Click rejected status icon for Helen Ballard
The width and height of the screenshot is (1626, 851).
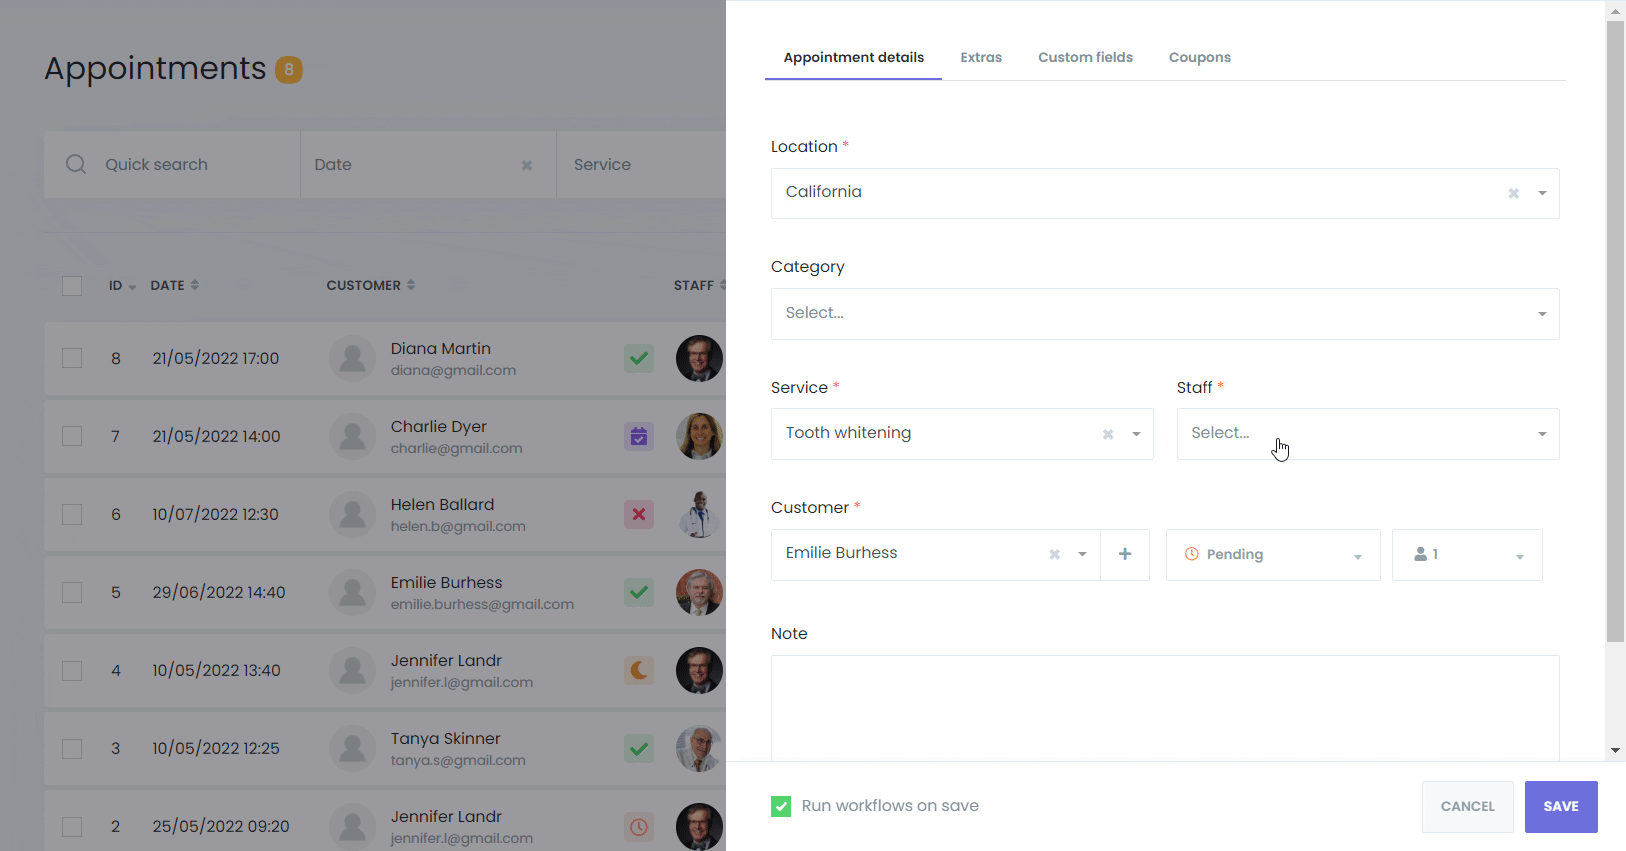click(639, 514)
